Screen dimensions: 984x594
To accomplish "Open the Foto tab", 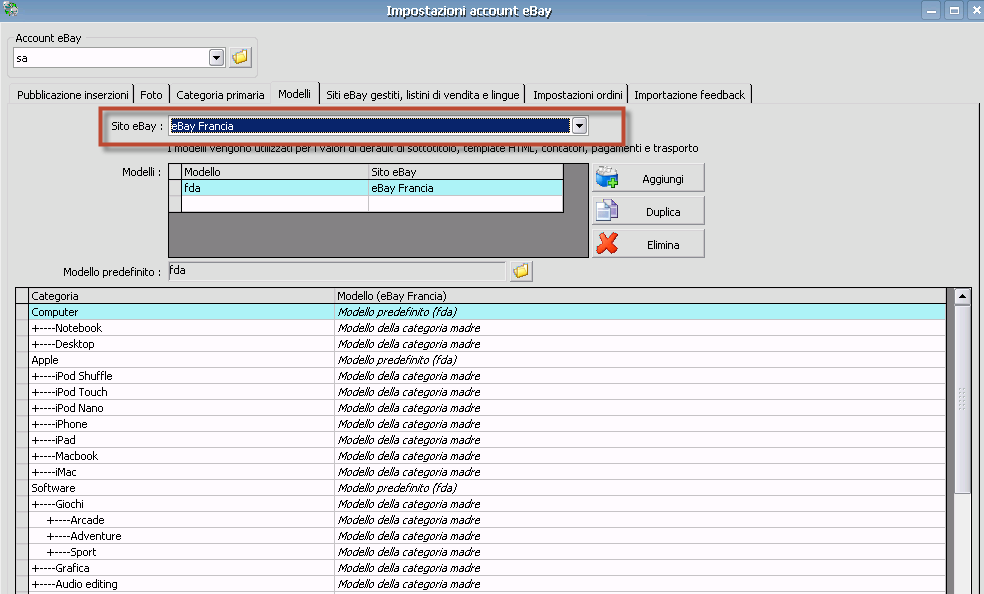I will (152, 95).
